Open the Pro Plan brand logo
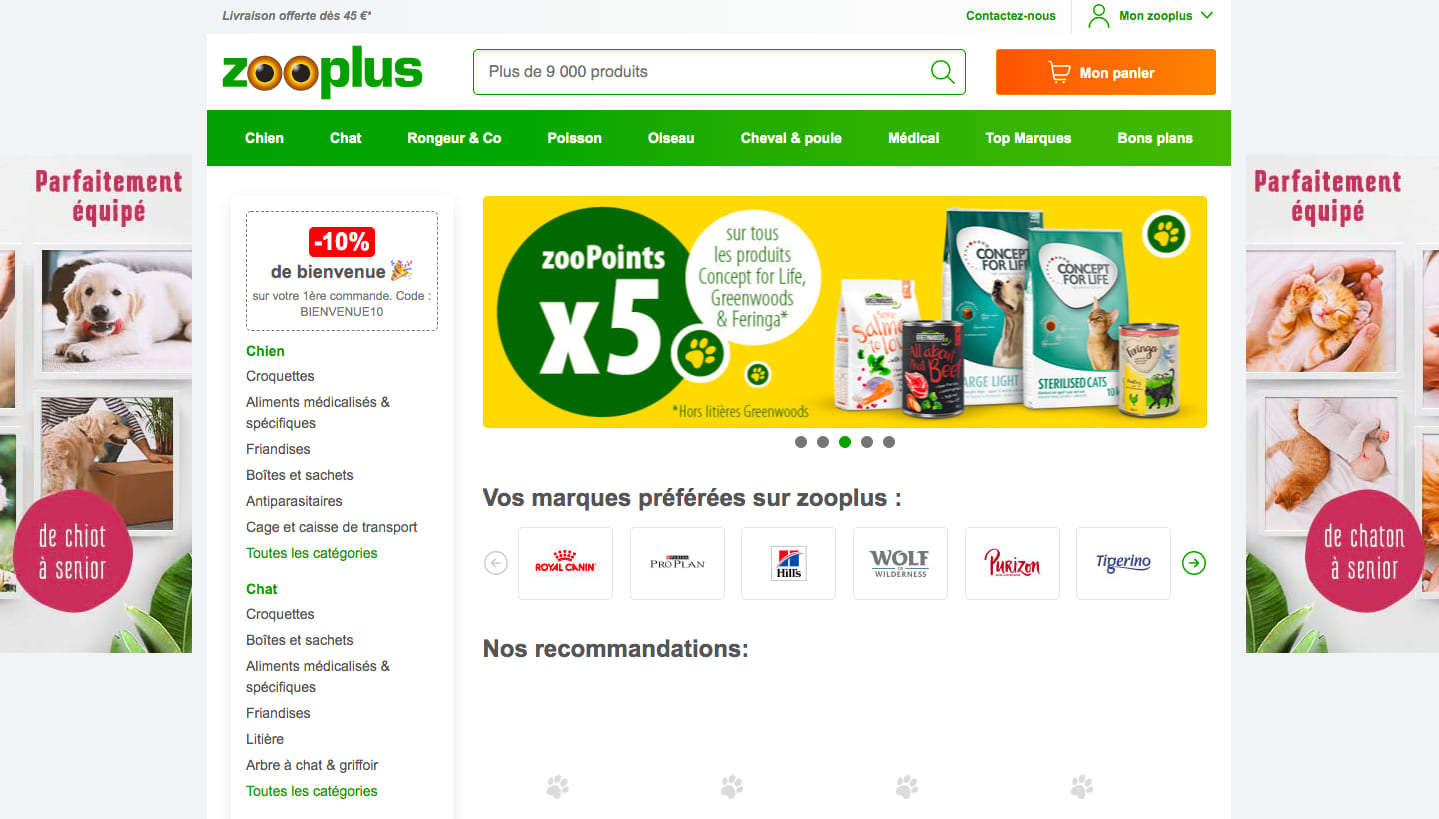Image resolution: width=1439 pixels, height=819 pixels. pos(677,563)
